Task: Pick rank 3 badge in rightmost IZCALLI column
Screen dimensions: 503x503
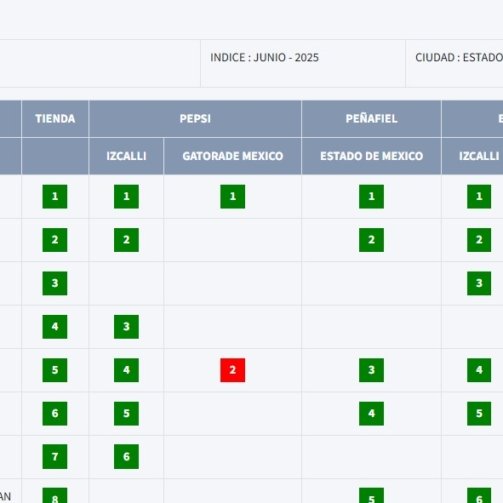Action: [479, 283]
